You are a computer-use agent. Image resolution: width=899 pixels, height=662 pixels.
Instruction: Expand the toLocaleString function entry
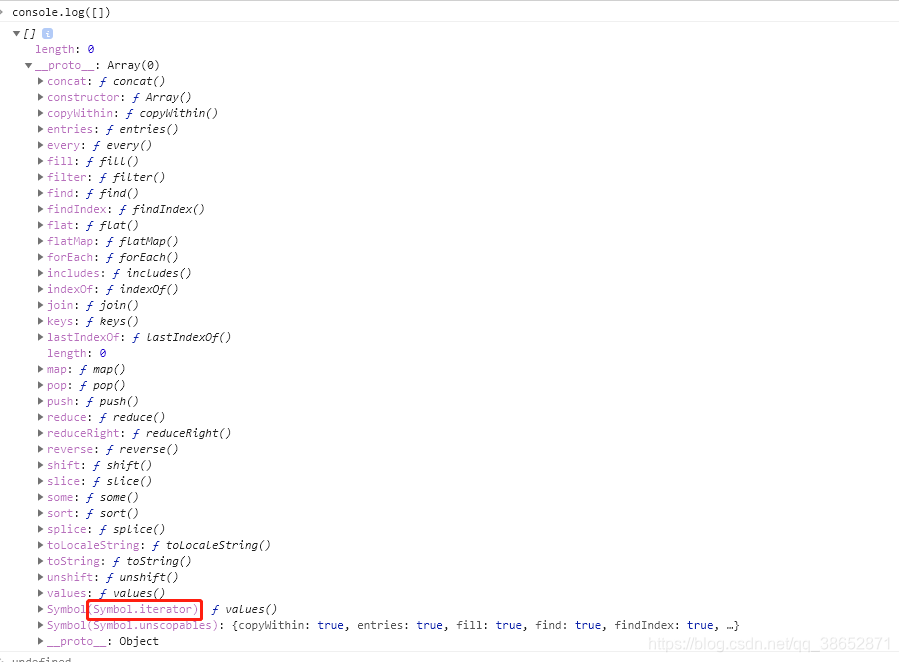pos(41,546)
